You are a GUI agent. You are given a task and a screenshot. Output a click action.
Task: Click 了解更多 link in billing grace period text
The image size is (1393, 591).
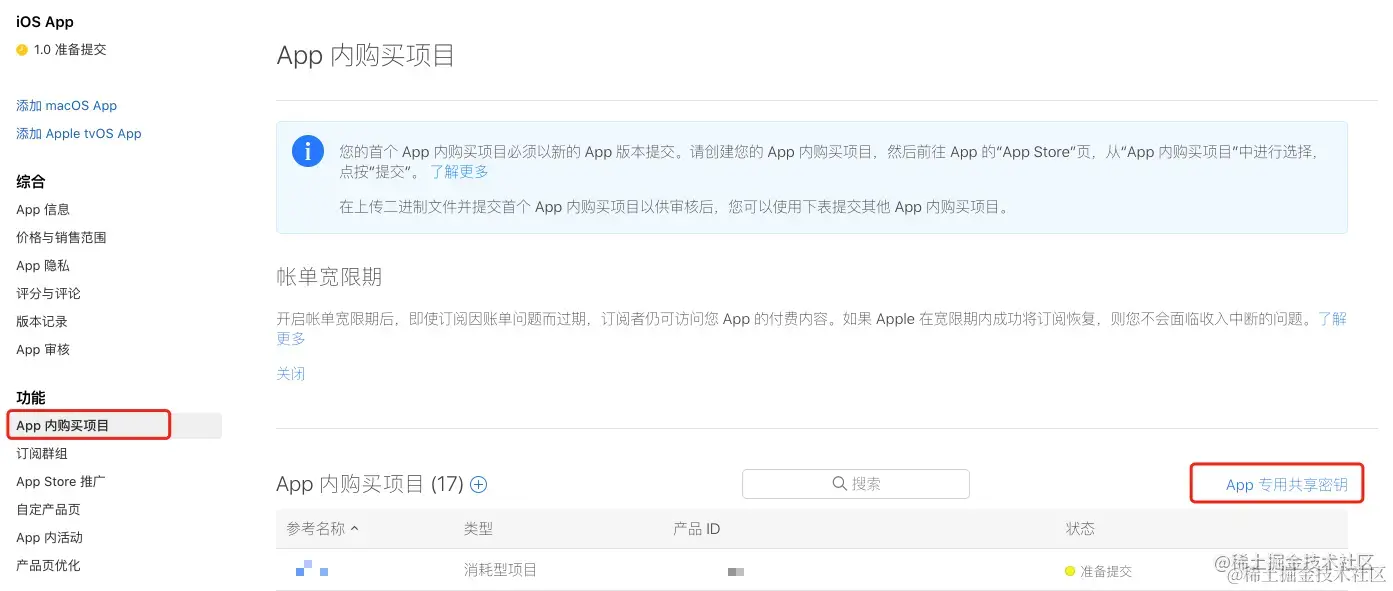point(1332,319)
